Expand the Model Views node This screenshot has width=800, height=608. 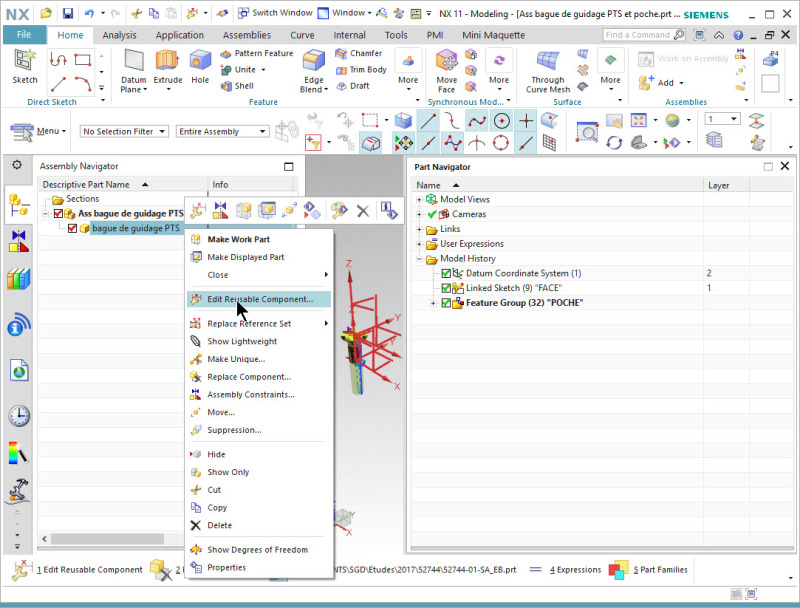click(419, 199)
